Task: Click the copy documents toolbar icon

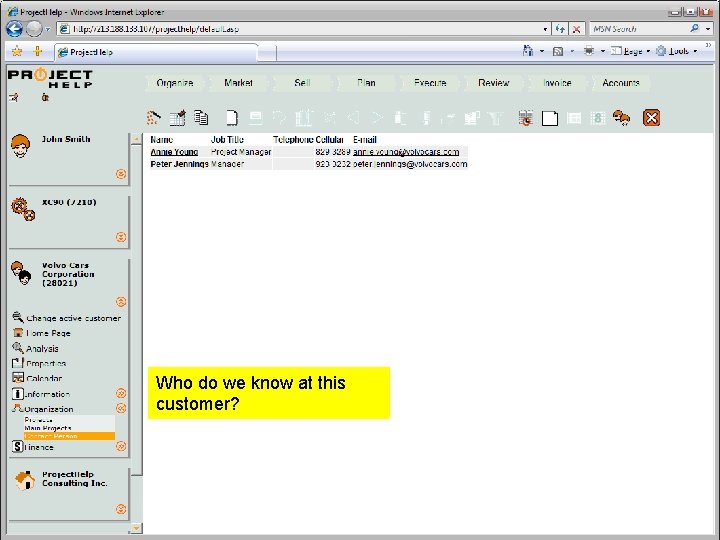Action: (201, 118)
